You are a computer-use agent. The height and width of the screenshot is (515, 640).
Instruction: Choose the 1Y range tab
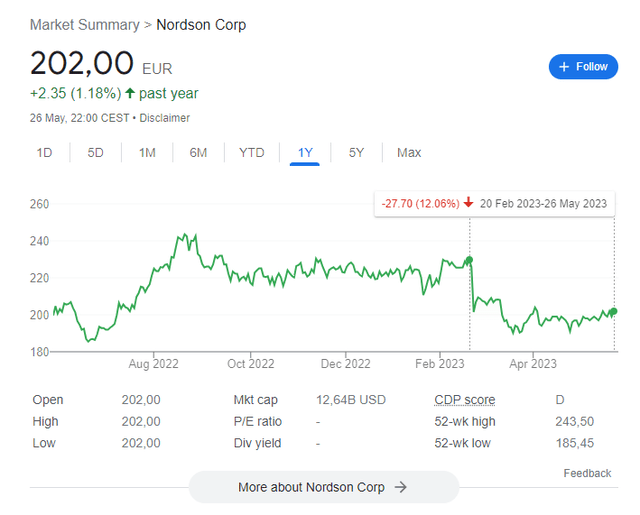pyautogui.click(x=305, y=153)
